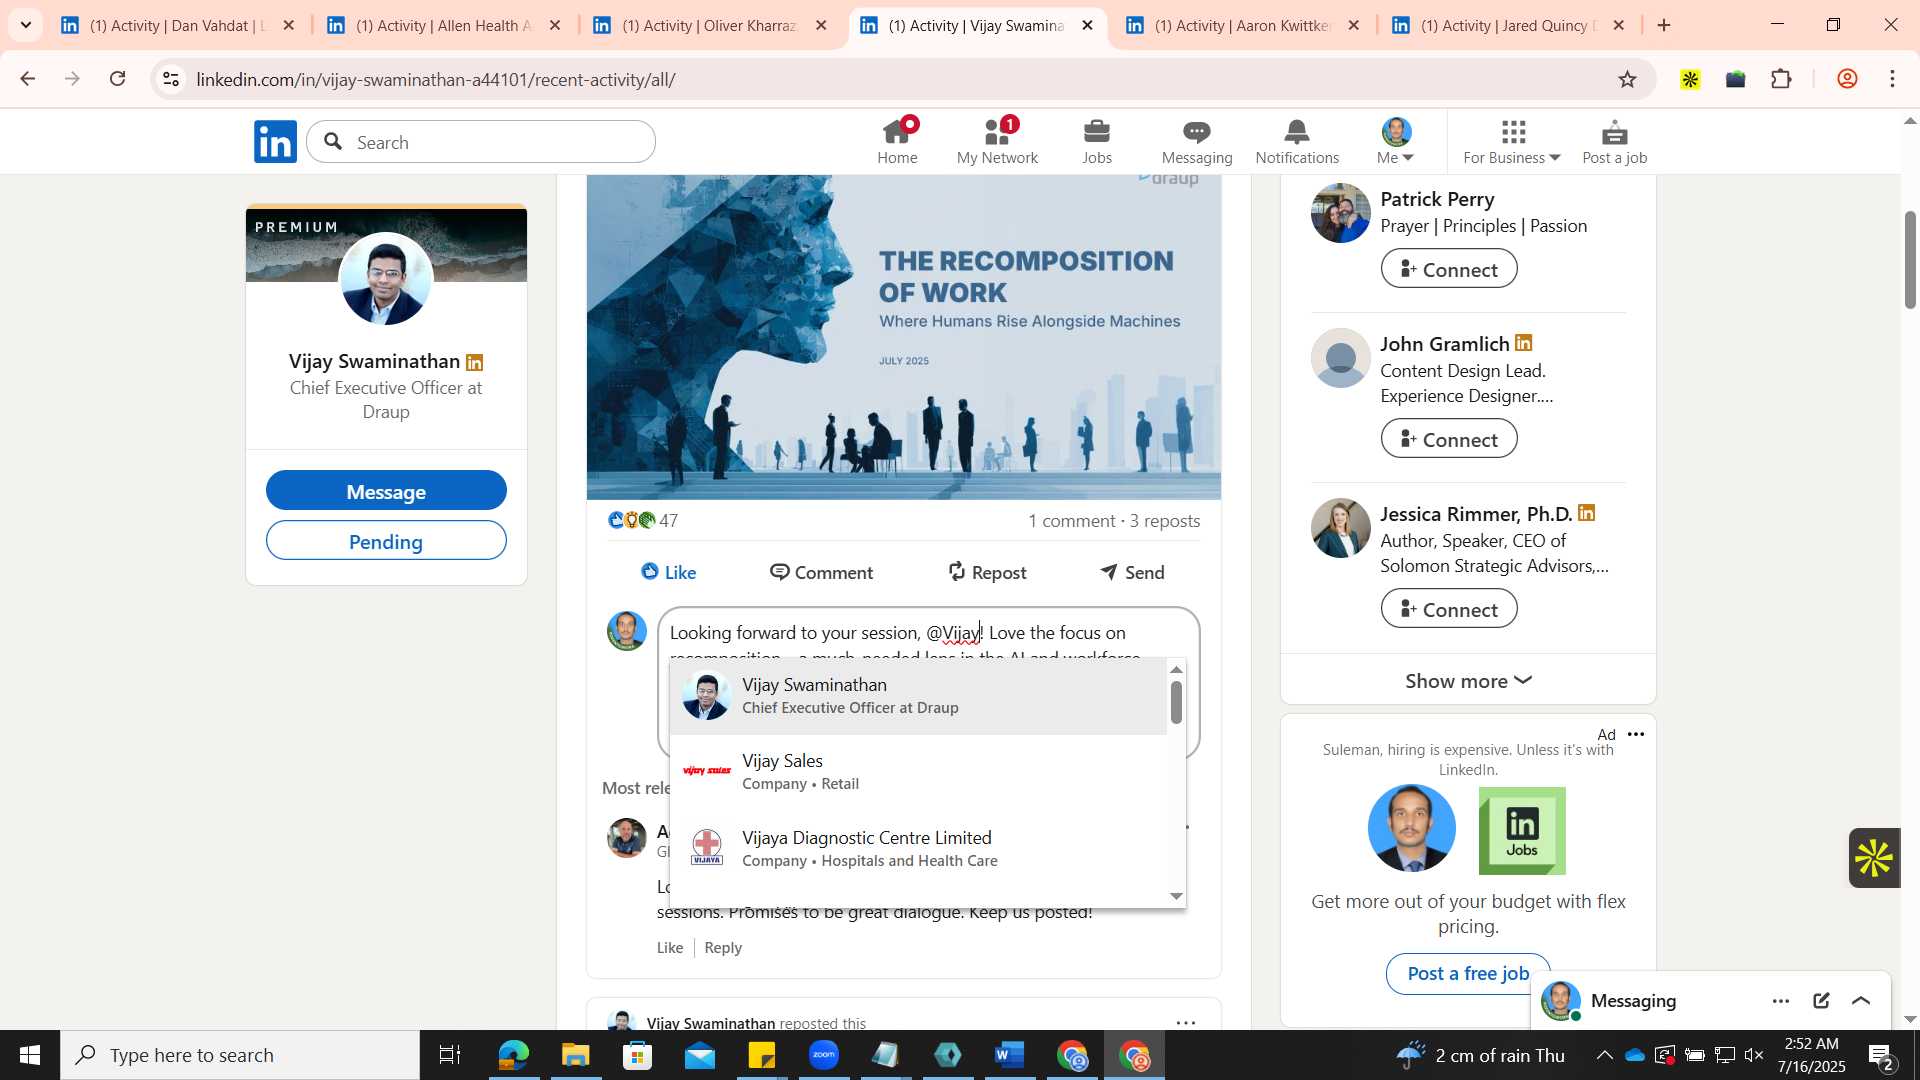Open Messaging overlay options dots
The width and height of the screenshot is (1920, 1080).
click(x=1781, y=1001)
